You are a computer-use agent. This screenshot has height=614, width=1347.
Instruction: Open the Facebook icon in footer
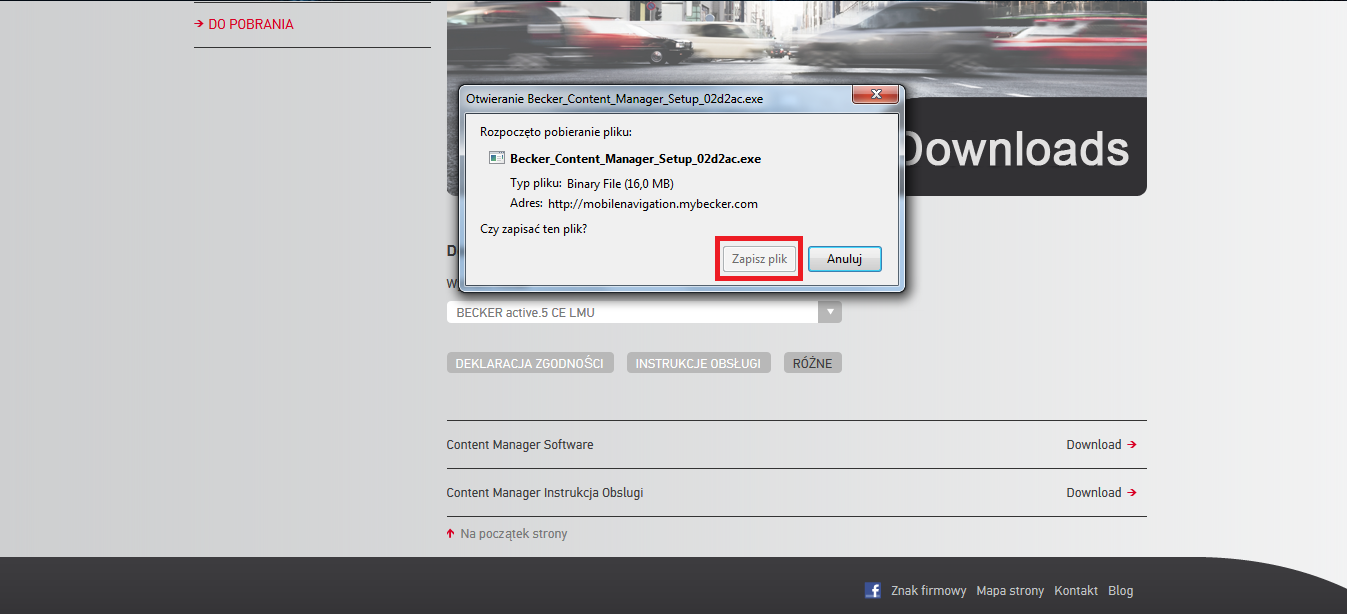point(872,591)
